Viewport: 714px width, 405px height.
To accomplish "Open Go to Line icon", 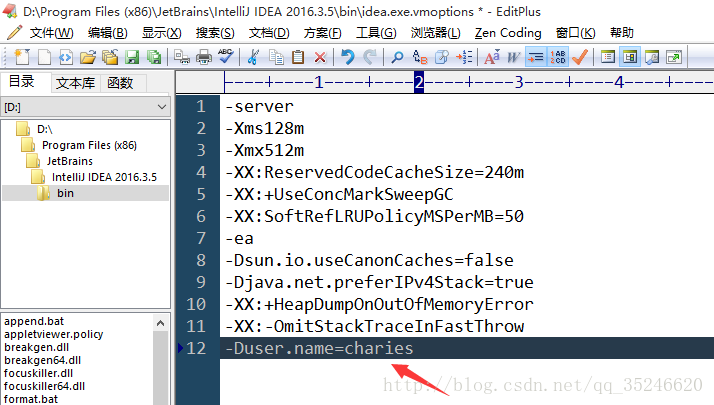I will point(464,57).
